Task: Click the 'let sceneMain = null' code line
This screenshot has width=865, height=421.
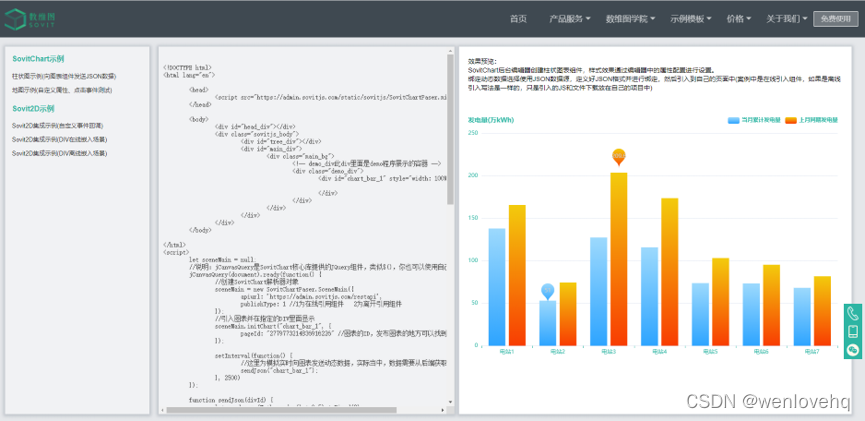Action: pyautogui.click(x=222, y=259)
